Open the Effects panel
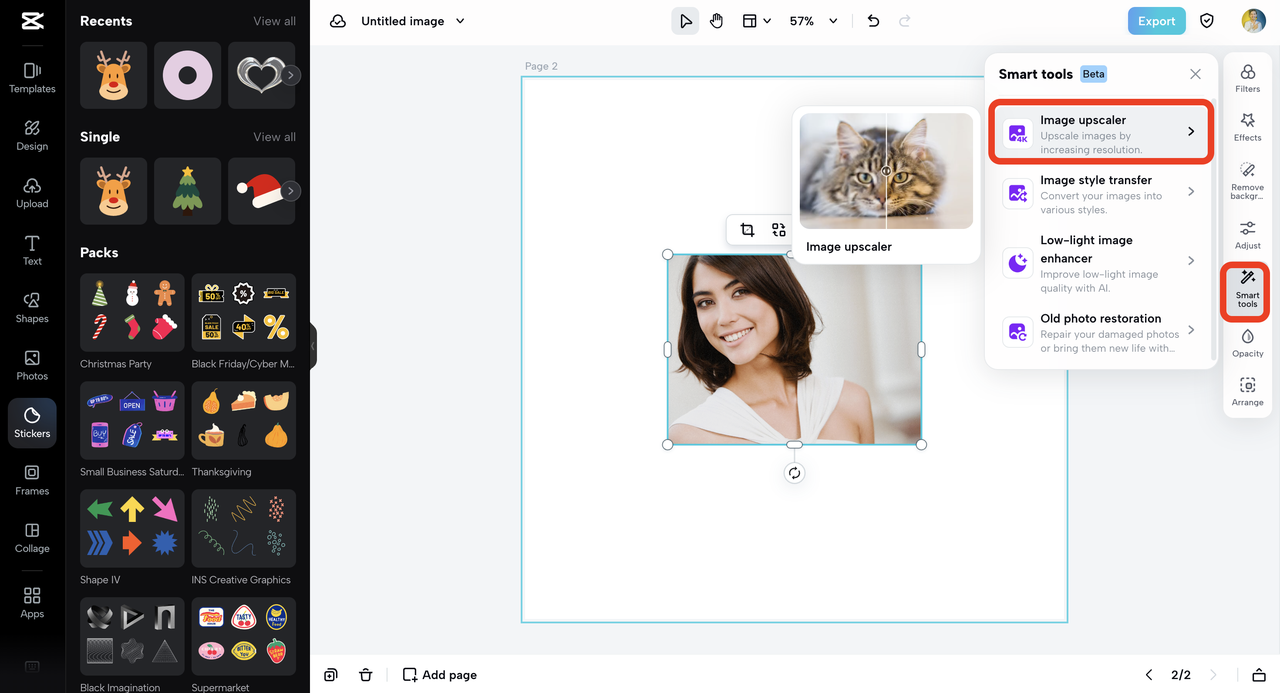This screenshot has height=693, width=1280. point(1247,126)
